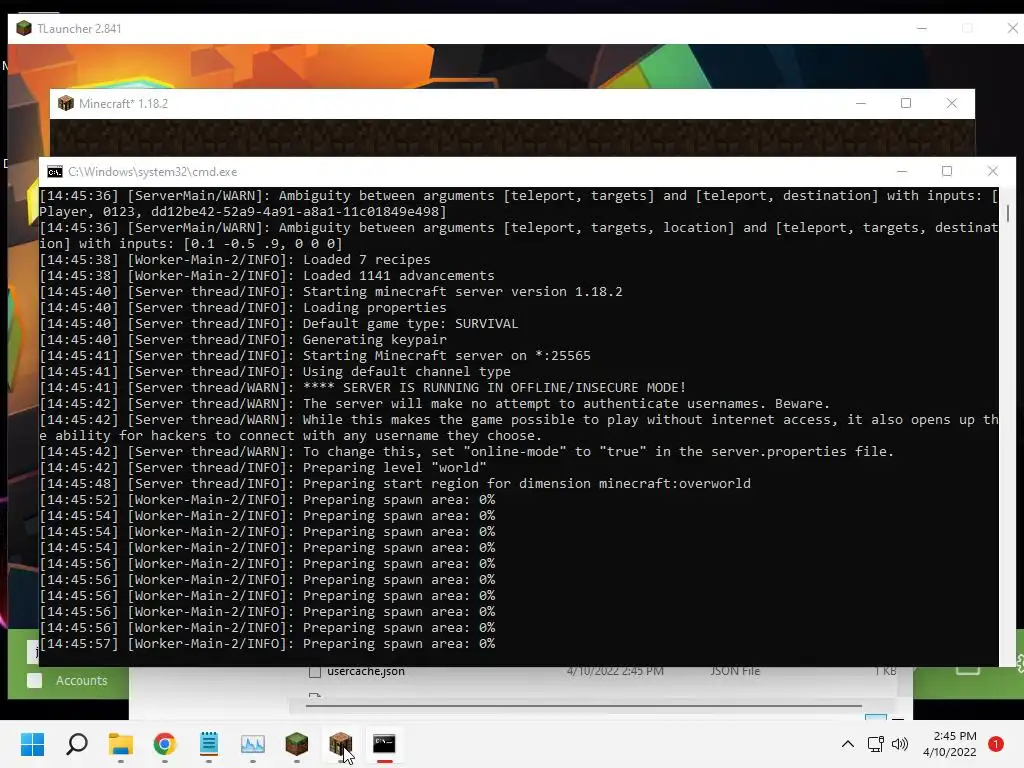
Task: Click "Starting minecraft server version 1.18.2" line
Action: click(331, 291)
